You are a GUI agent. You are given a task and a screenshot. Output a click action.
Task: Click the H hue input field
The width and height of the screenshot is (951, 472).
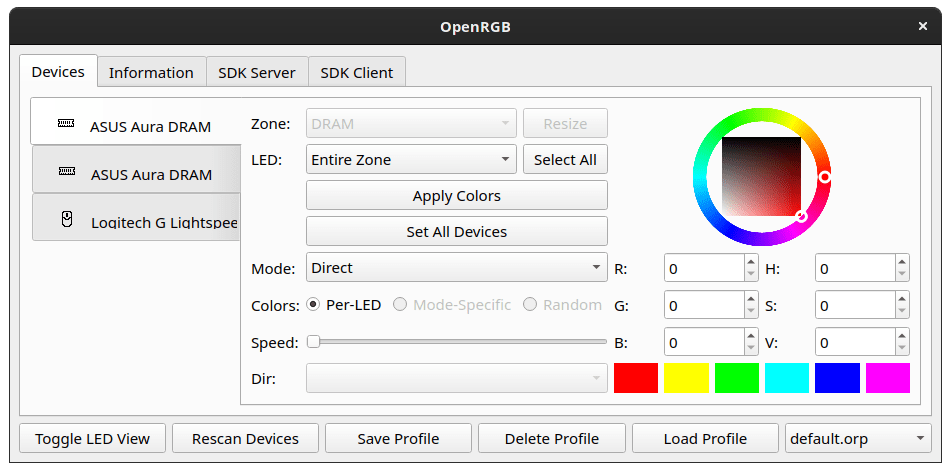click(x=855, y=268)
